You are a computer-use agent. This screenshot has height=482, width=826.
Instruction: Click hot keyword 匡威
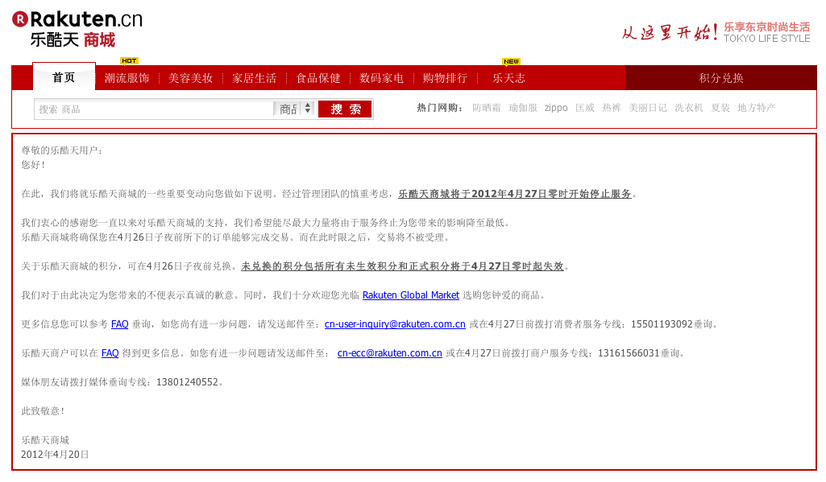point(585,108)
